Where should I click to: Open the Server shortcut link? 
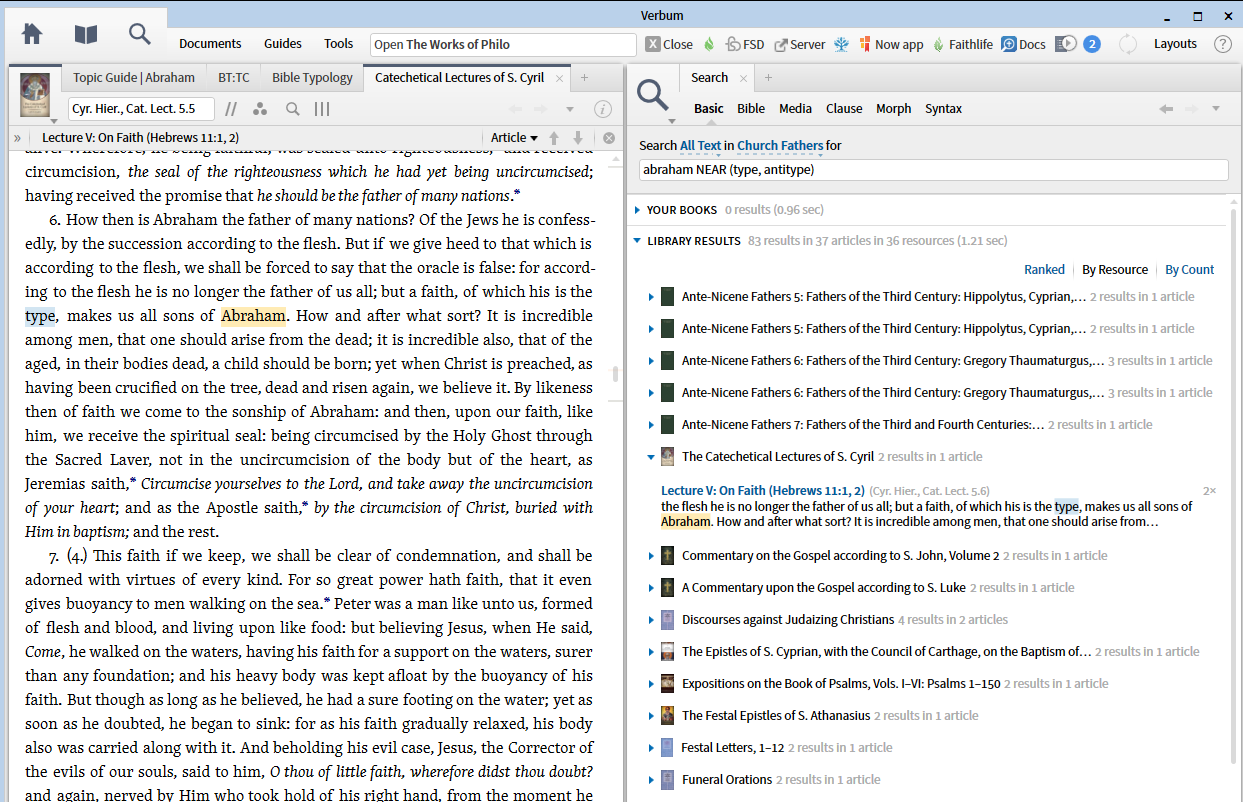799,44
